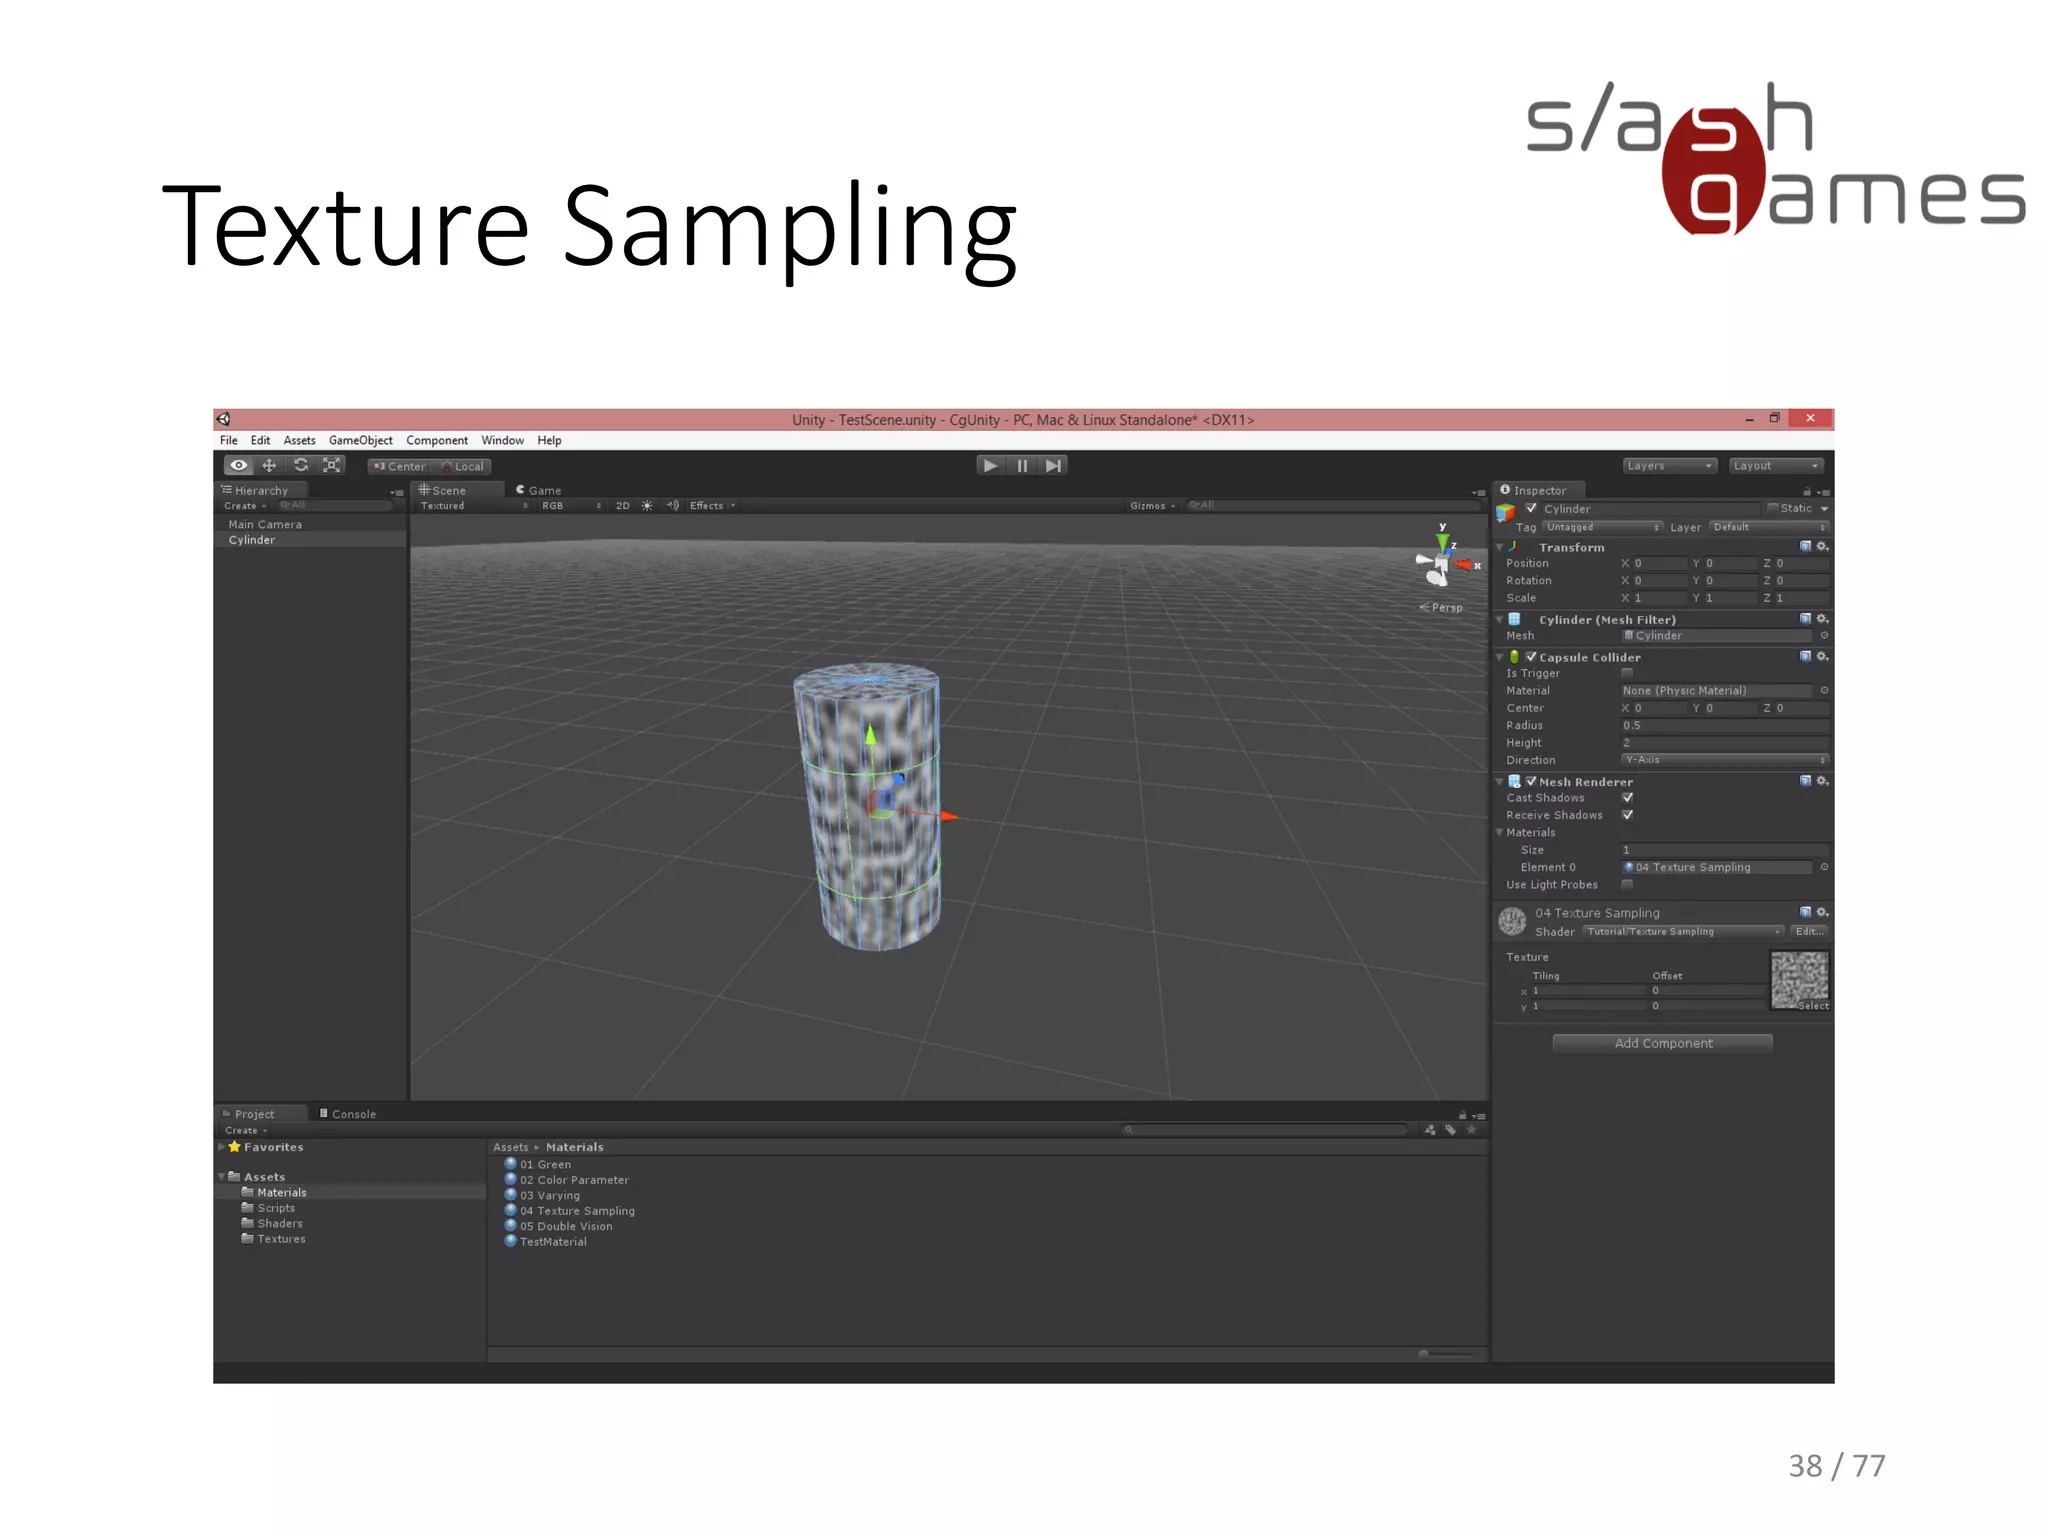The width and height of the screenshot is (2048, 1536).
Task: Switch to the Game tab
Action: 539,490
